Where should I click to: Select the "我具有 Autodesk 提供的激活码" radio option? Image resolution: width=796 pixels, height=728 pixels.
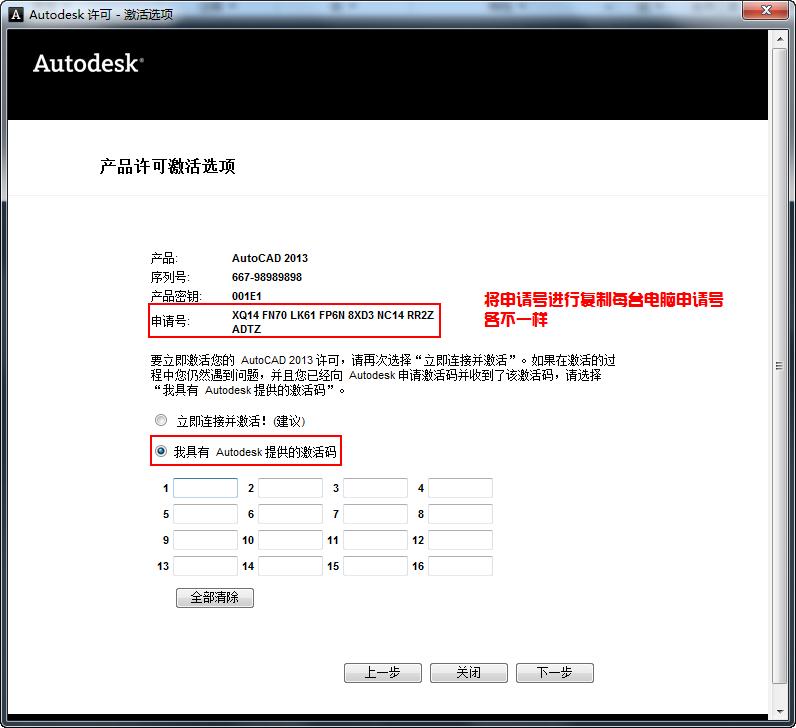pyautogui.click(x=161, y=451)
